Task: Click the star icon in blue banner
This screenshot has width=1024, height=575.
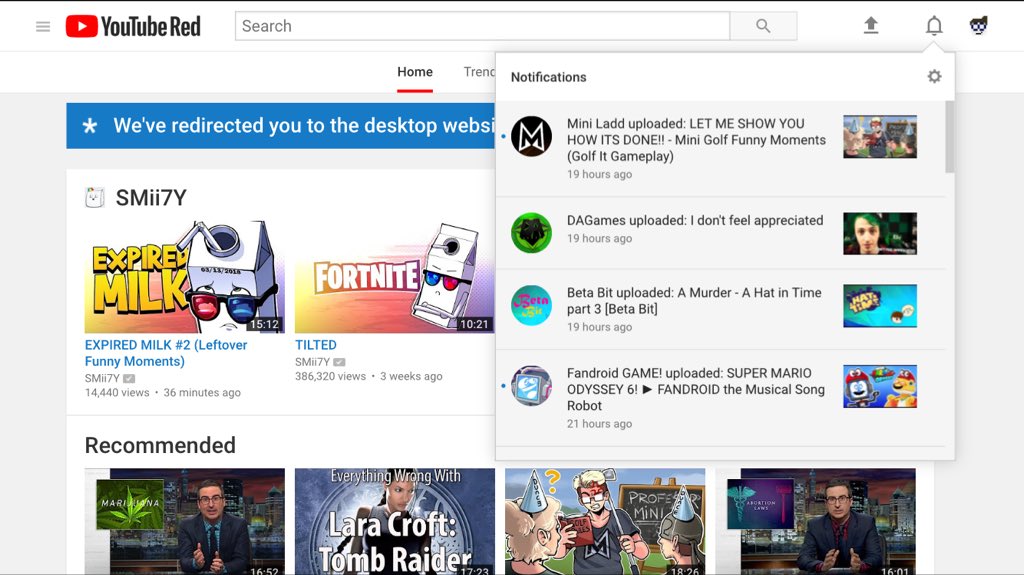Action: coord(90,125)
